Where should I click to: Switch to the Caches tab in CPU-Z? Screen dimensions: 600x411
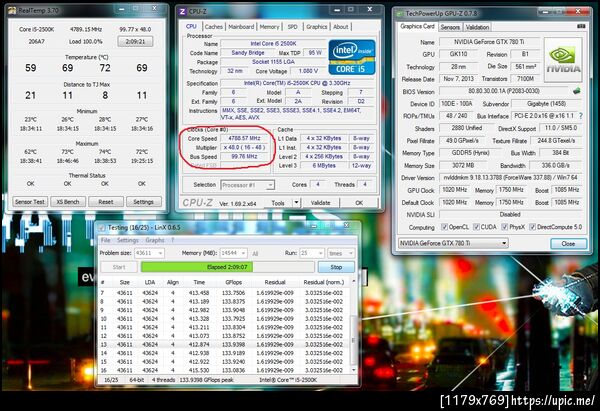[214, 27]
